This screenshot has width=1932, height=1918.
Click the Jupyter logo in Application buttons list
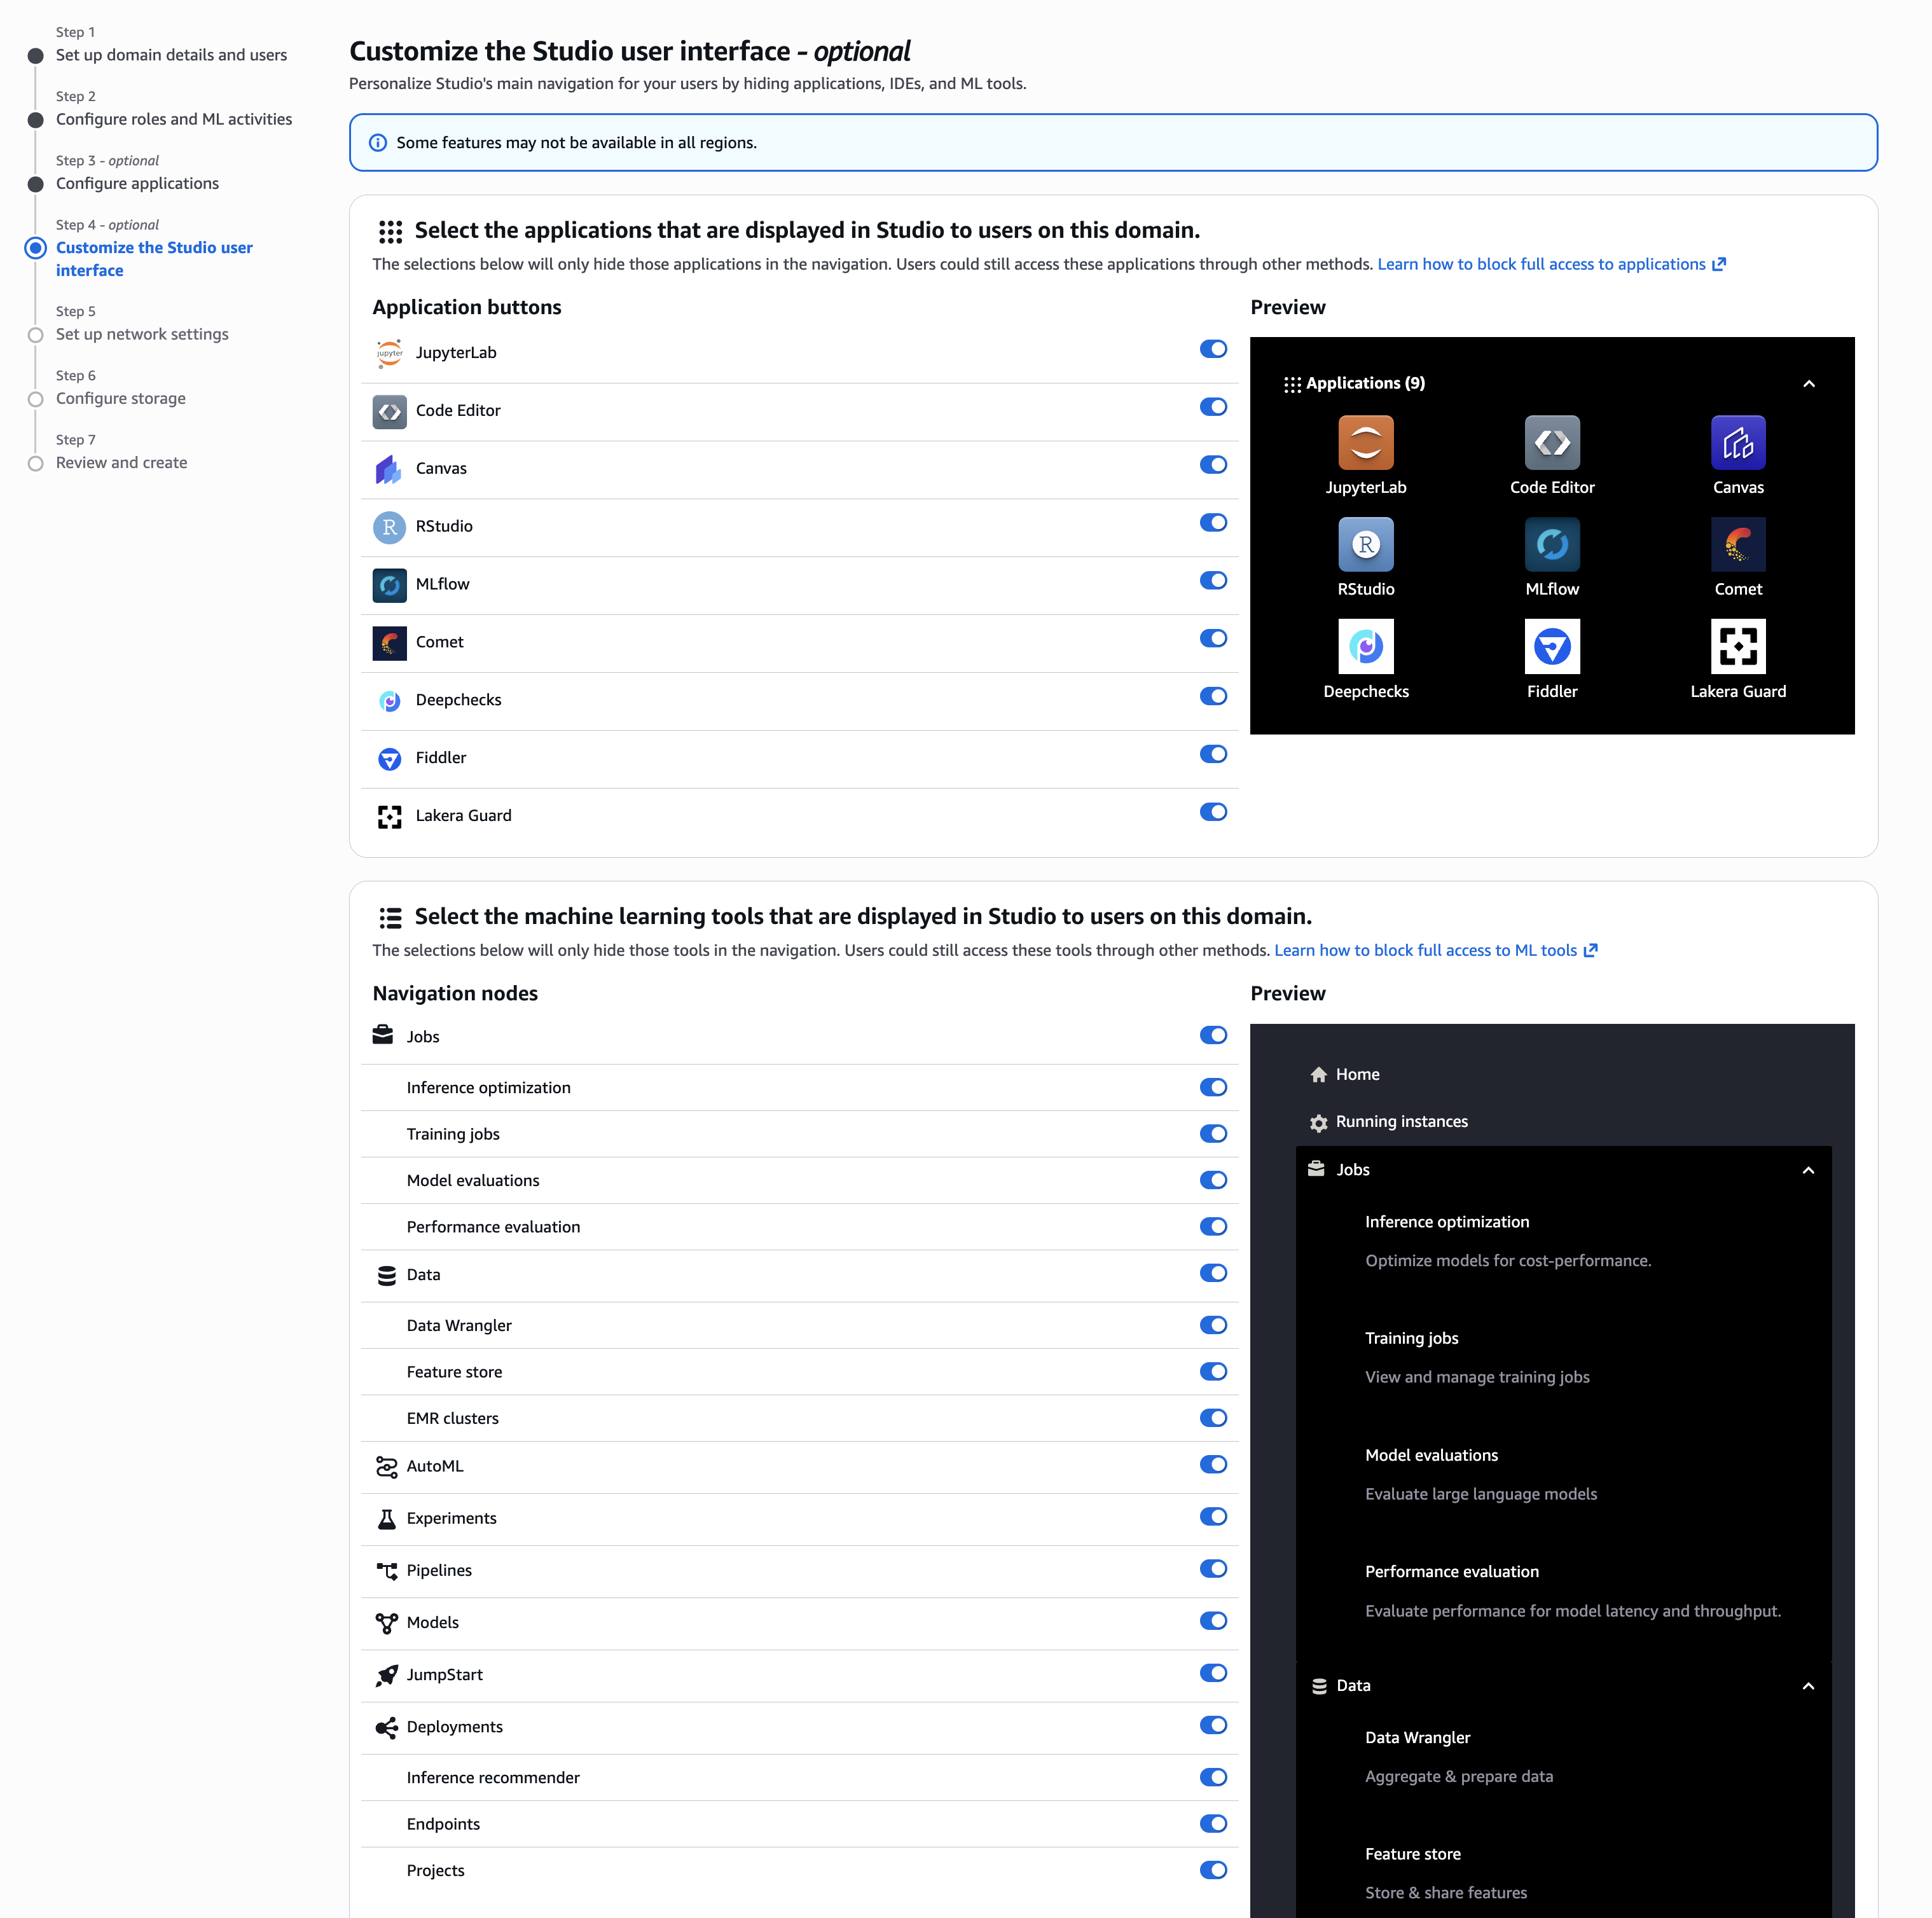pos(389,353)
